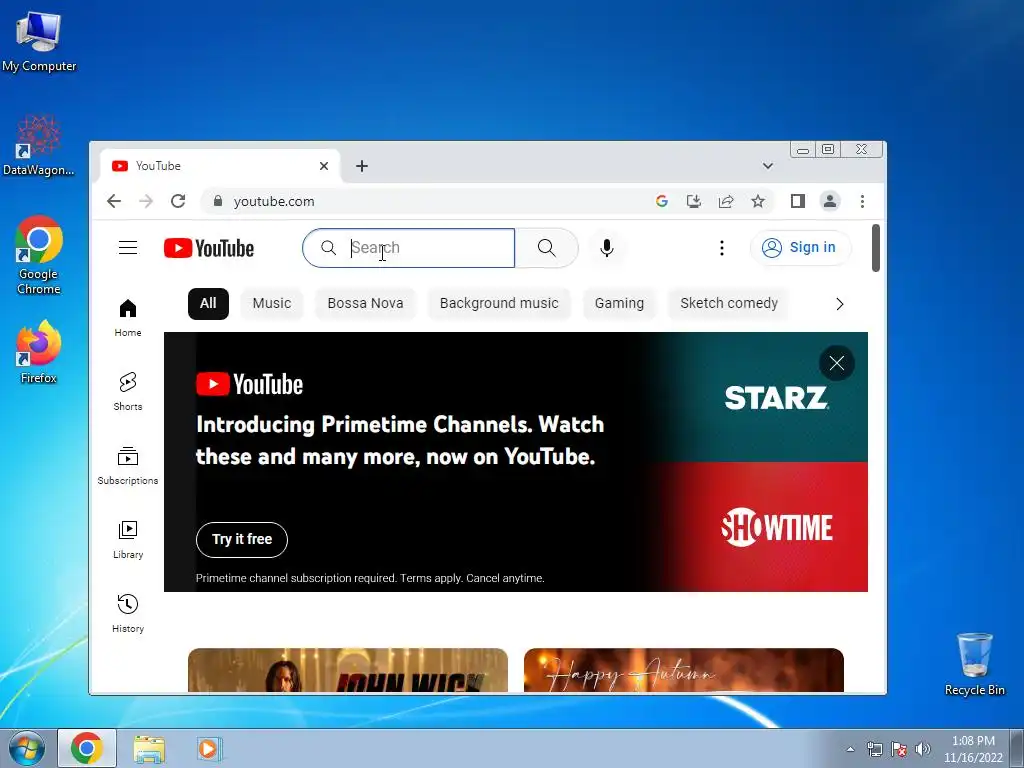Image resolution: width=1024 pixels, height=768 pixels.
Task: Click the youtube.com address bar
Action: point(431,201)
